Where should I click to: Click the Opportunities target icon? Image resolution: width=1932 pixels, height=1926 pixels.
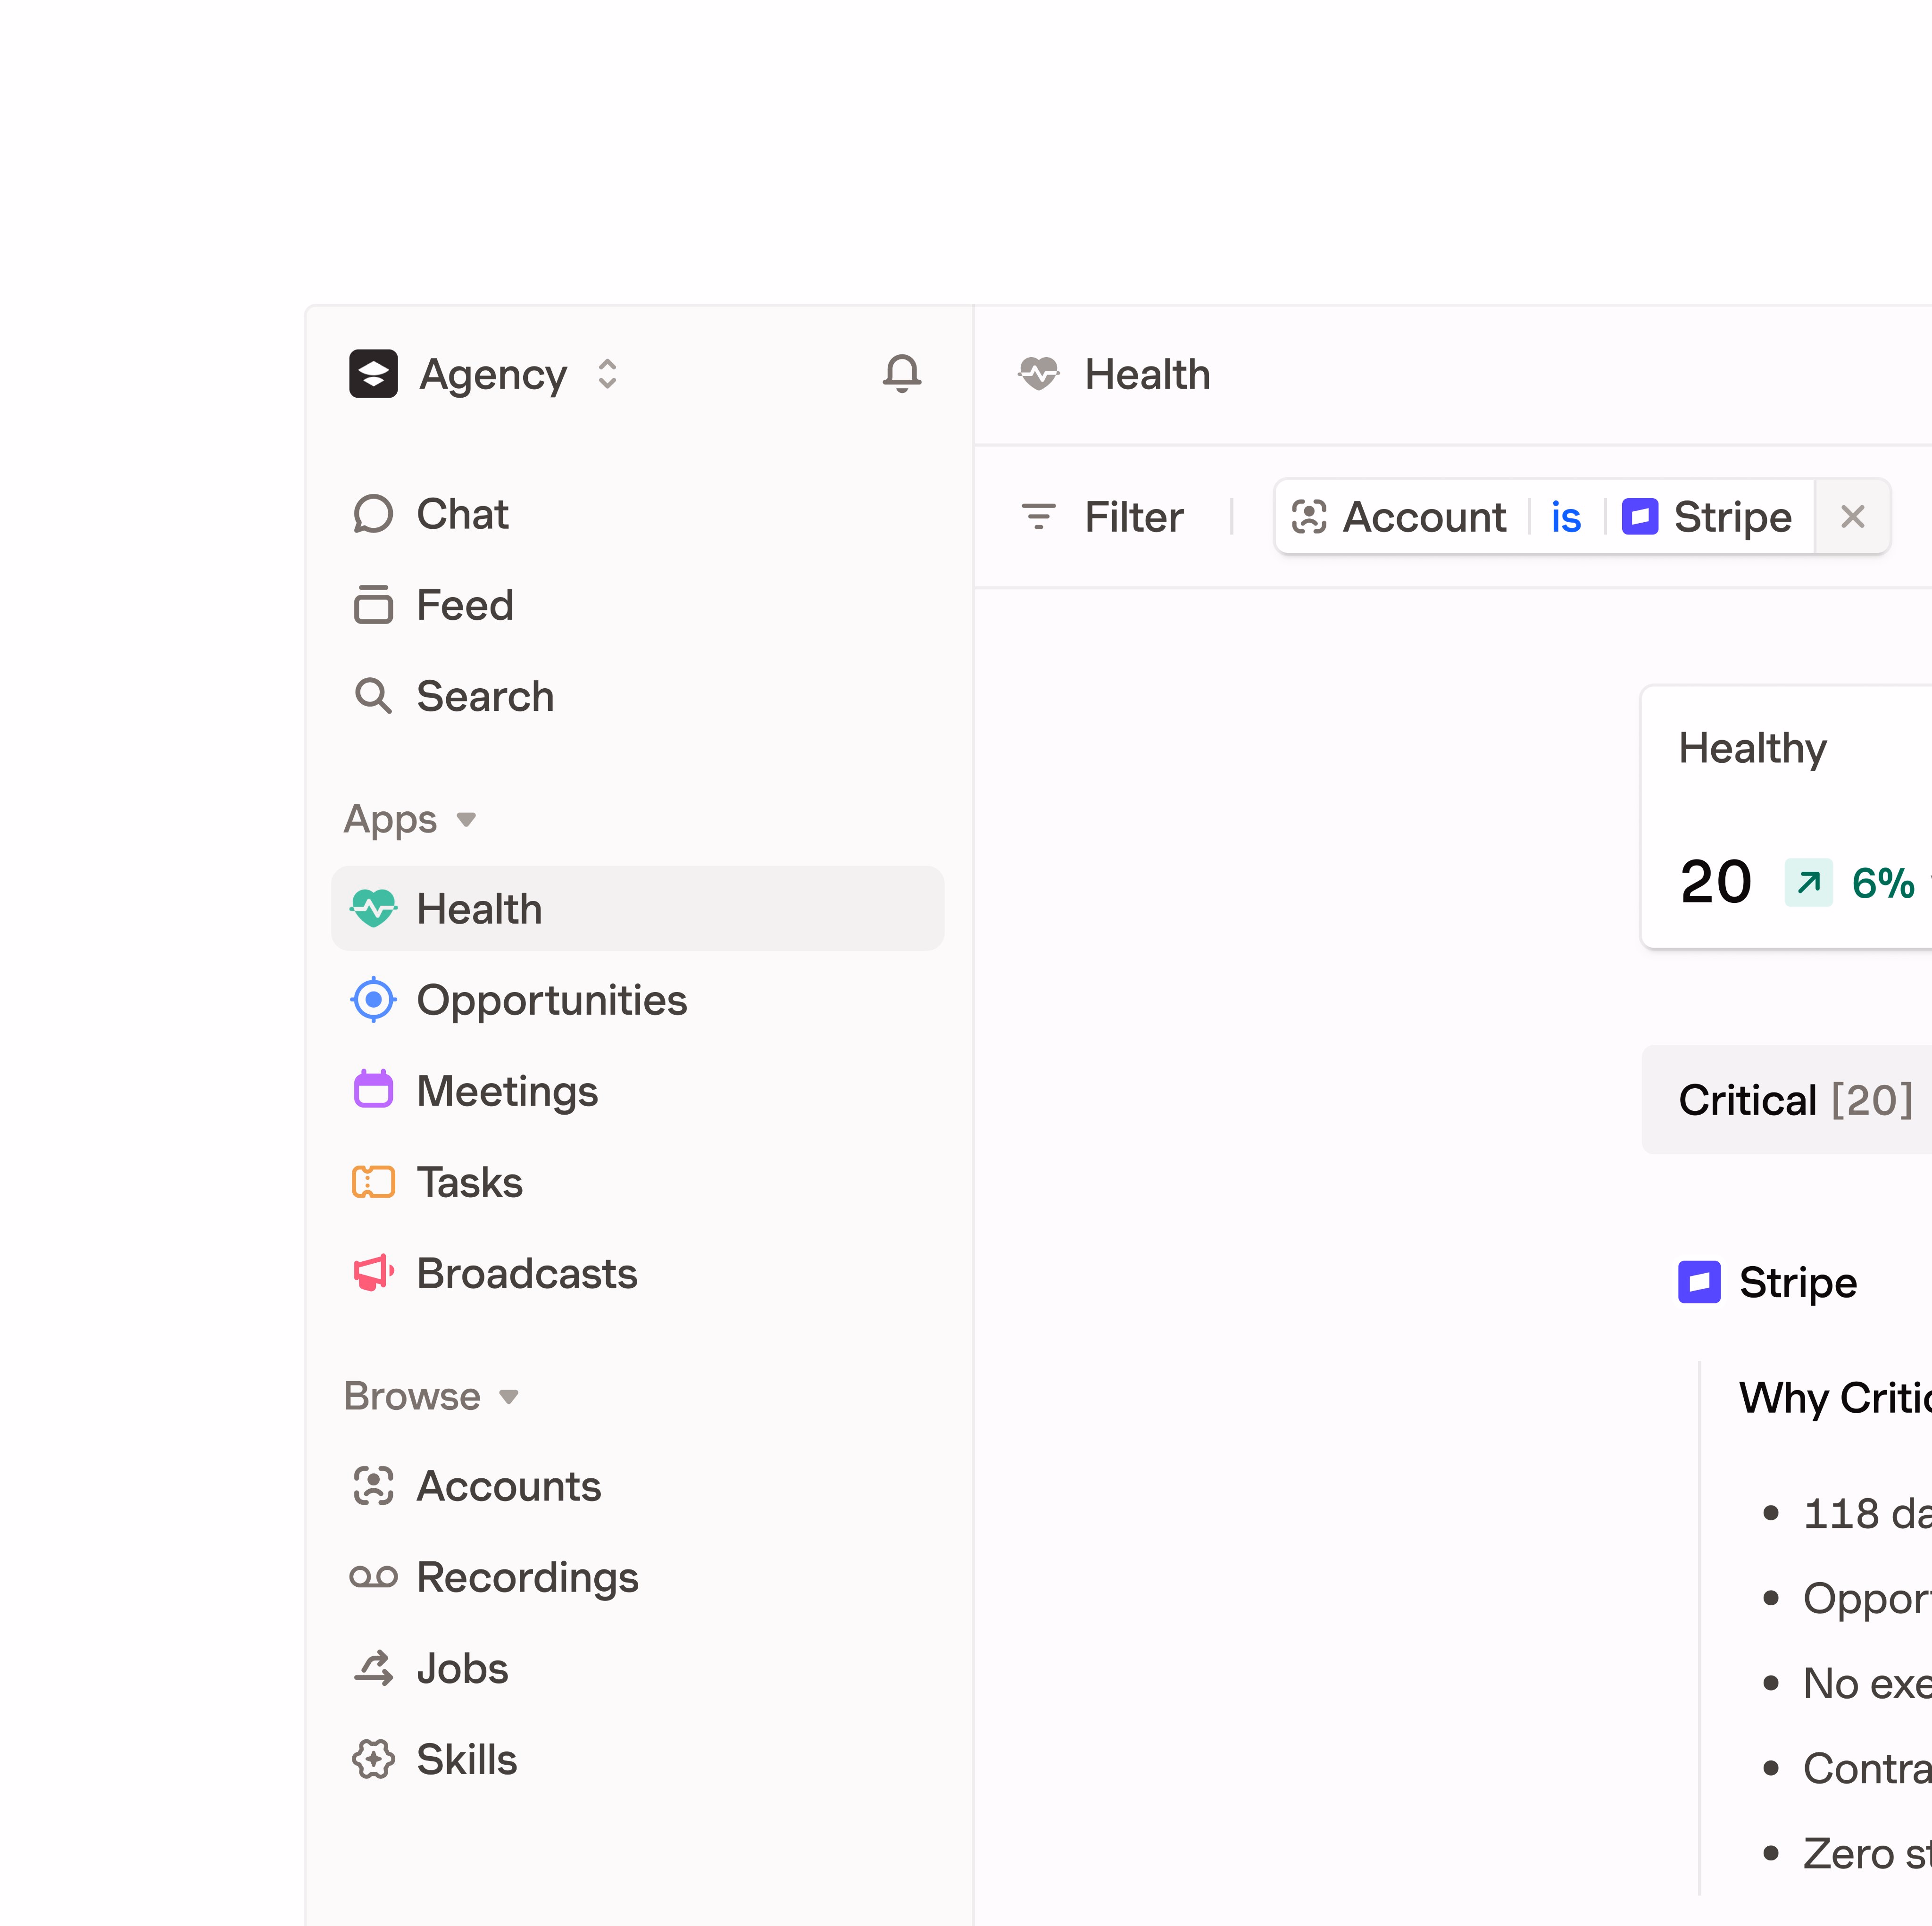click(x=373, y=1000)
